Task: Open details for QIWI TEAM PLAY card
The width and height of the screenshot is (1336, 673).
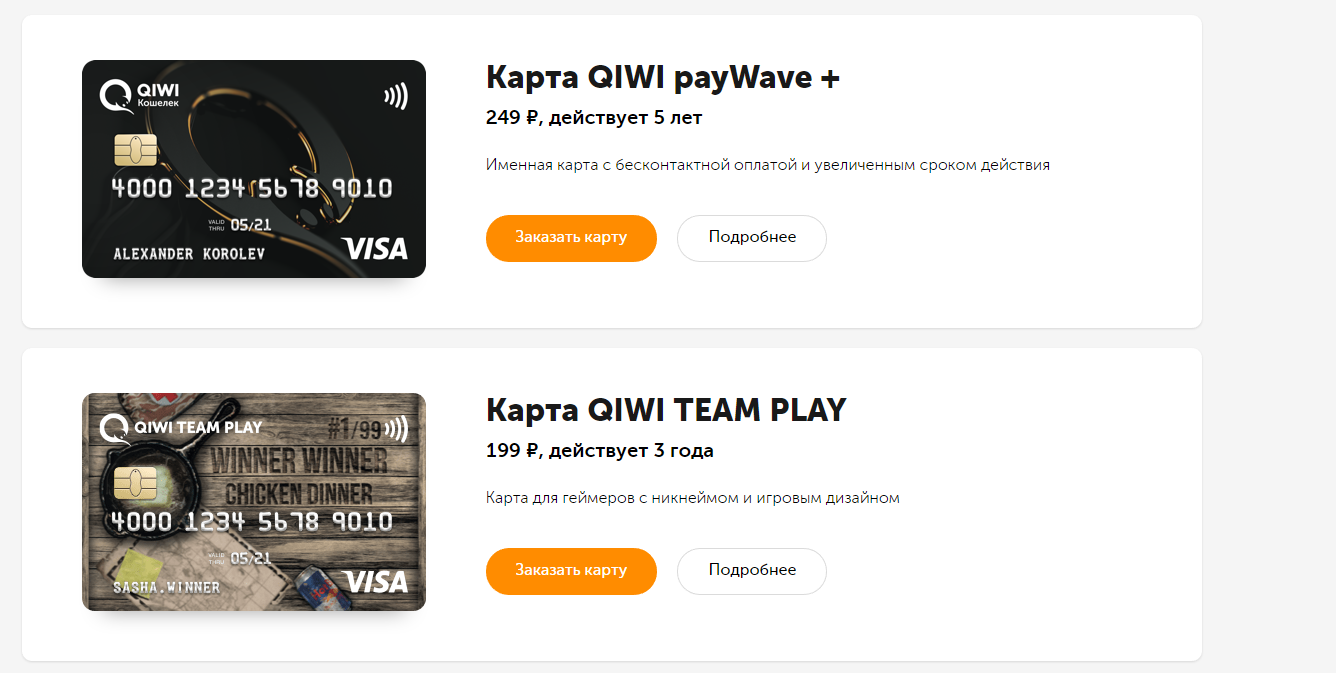Action: click(x=752, y=571)
